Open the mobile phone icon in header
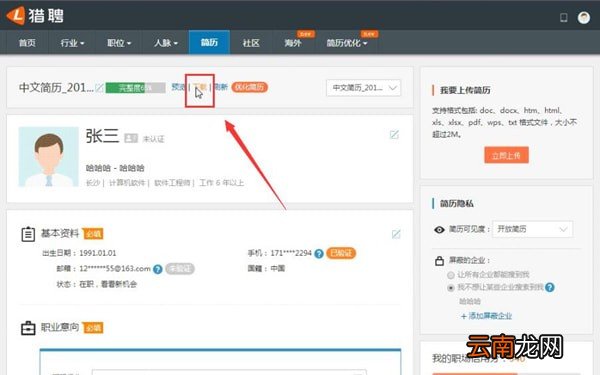 (x=564, y=18)
